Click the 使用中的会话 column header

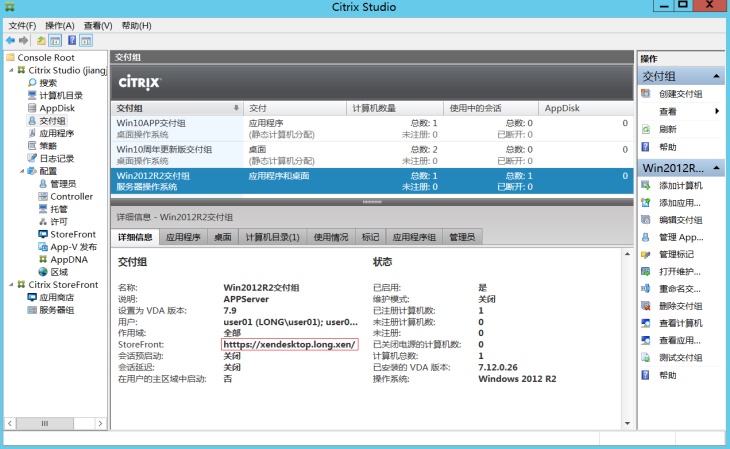coord(491,108)
